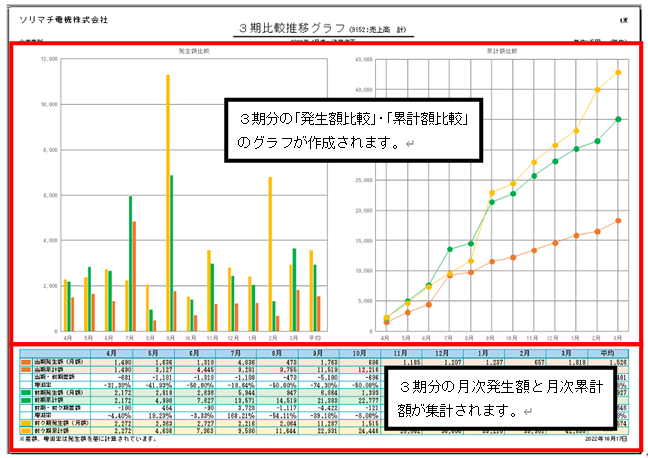Click the green 前期発生額 legend swatch
Viewport: 648px width, 458px height.
tap(26, 393)
